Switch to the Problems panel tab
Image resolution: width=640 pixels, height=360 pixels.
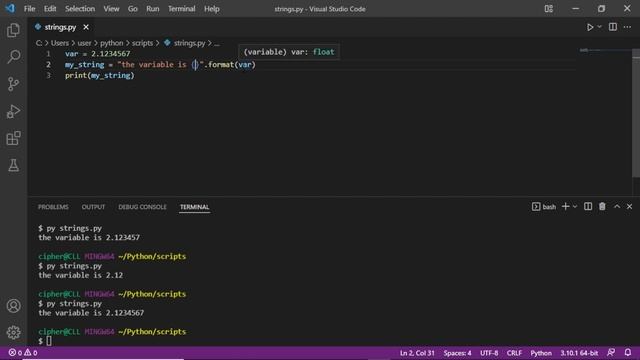tap(53, 207)
